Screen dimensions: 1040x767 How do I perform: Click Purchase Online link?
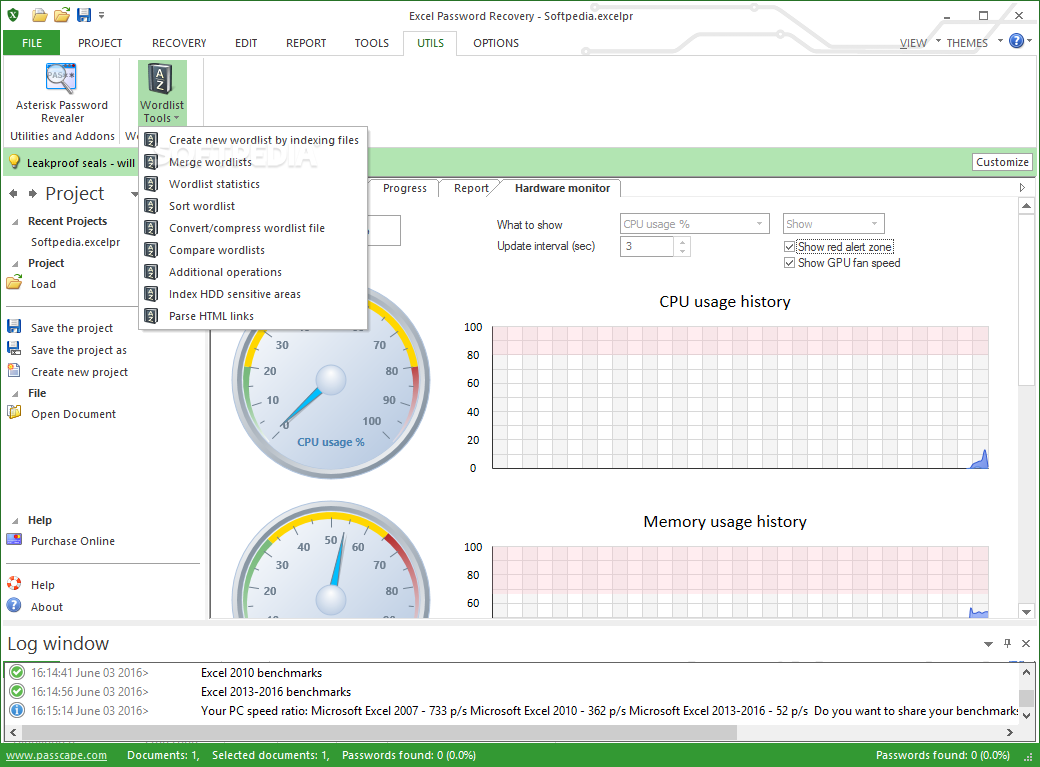73,541
